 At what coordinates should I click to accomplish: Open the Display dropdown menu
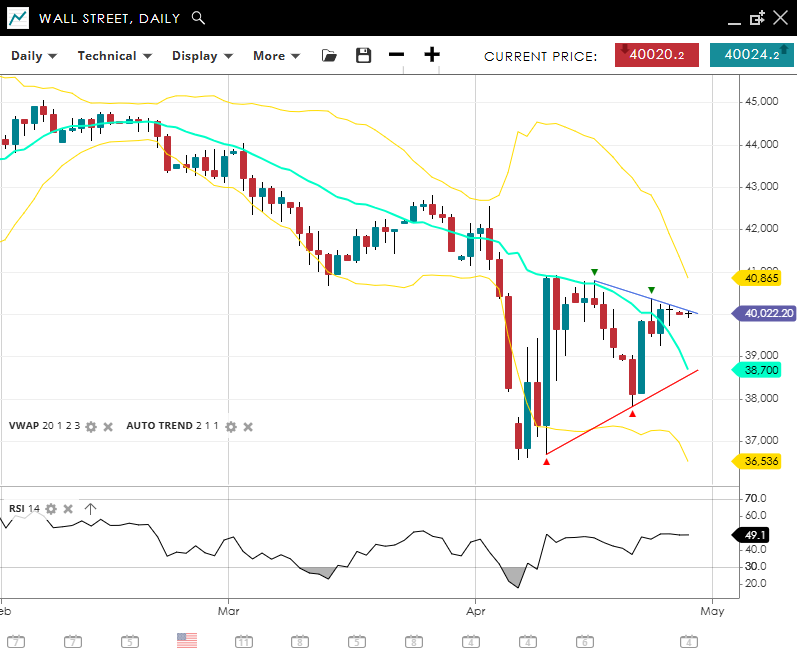tap(202, 56)
